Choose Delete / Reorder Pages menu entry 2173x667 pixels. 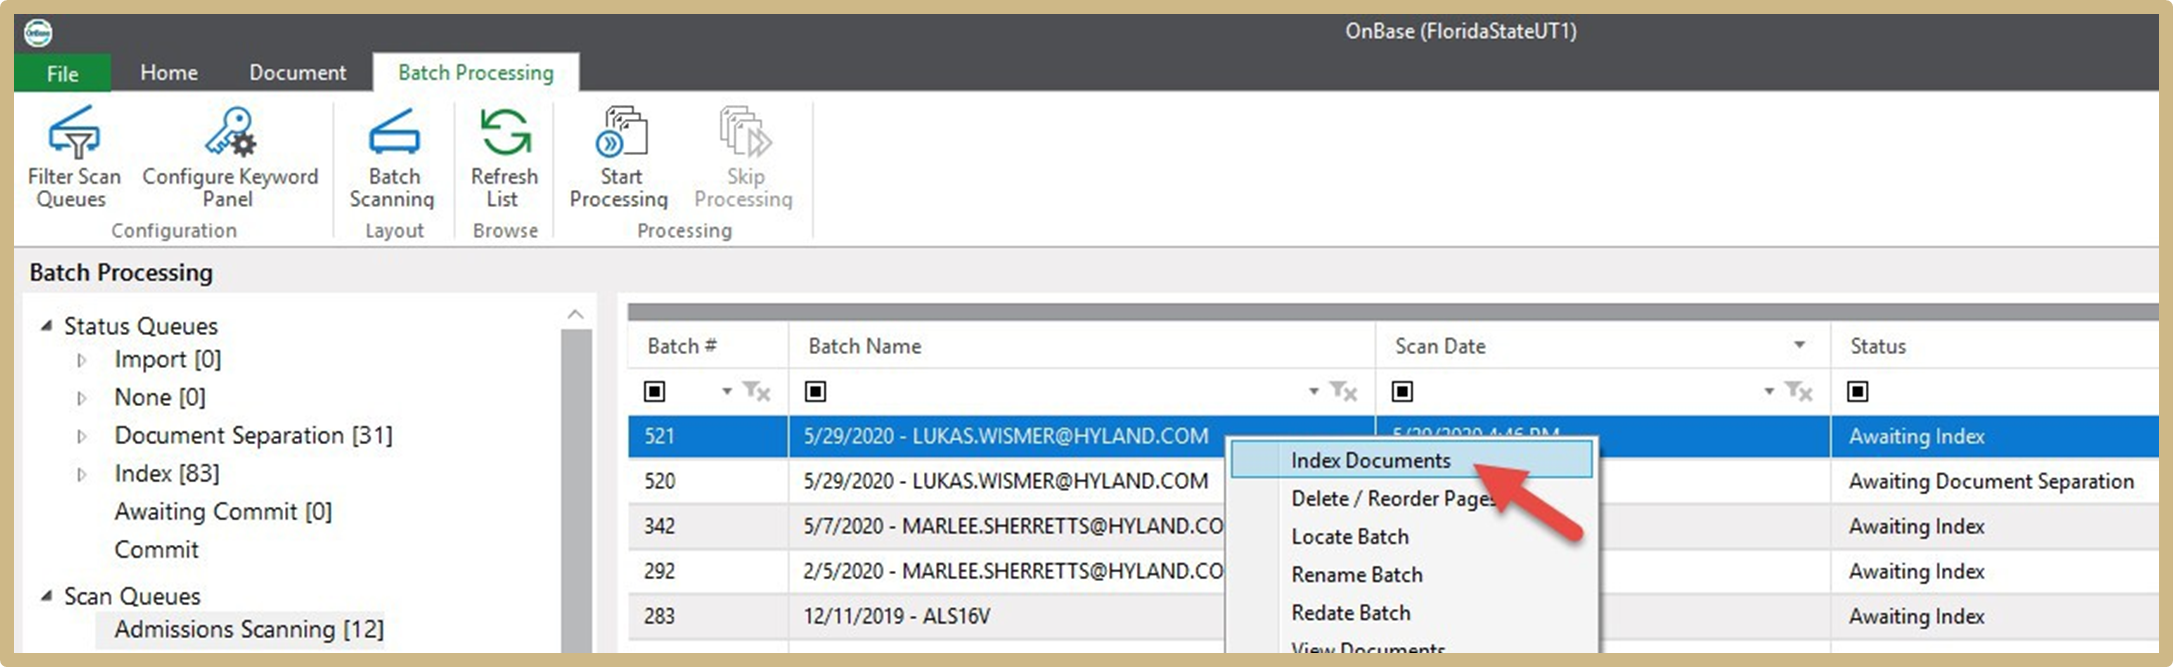point(1393,498)
